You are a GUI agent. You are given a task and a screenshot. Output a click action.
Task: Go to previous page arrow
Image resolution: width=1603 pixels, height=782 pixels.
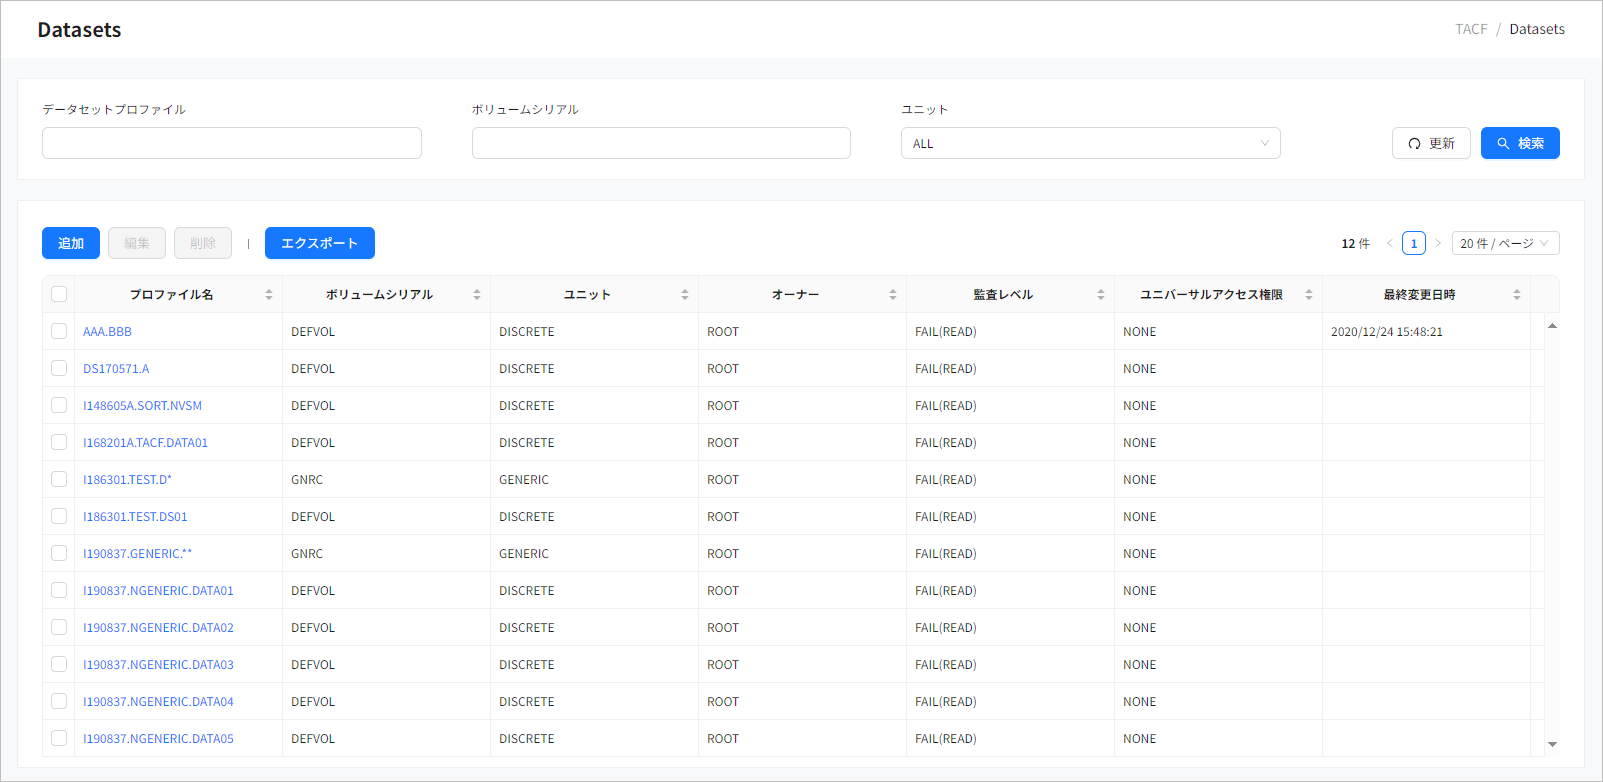click(x=1389, y=243)
